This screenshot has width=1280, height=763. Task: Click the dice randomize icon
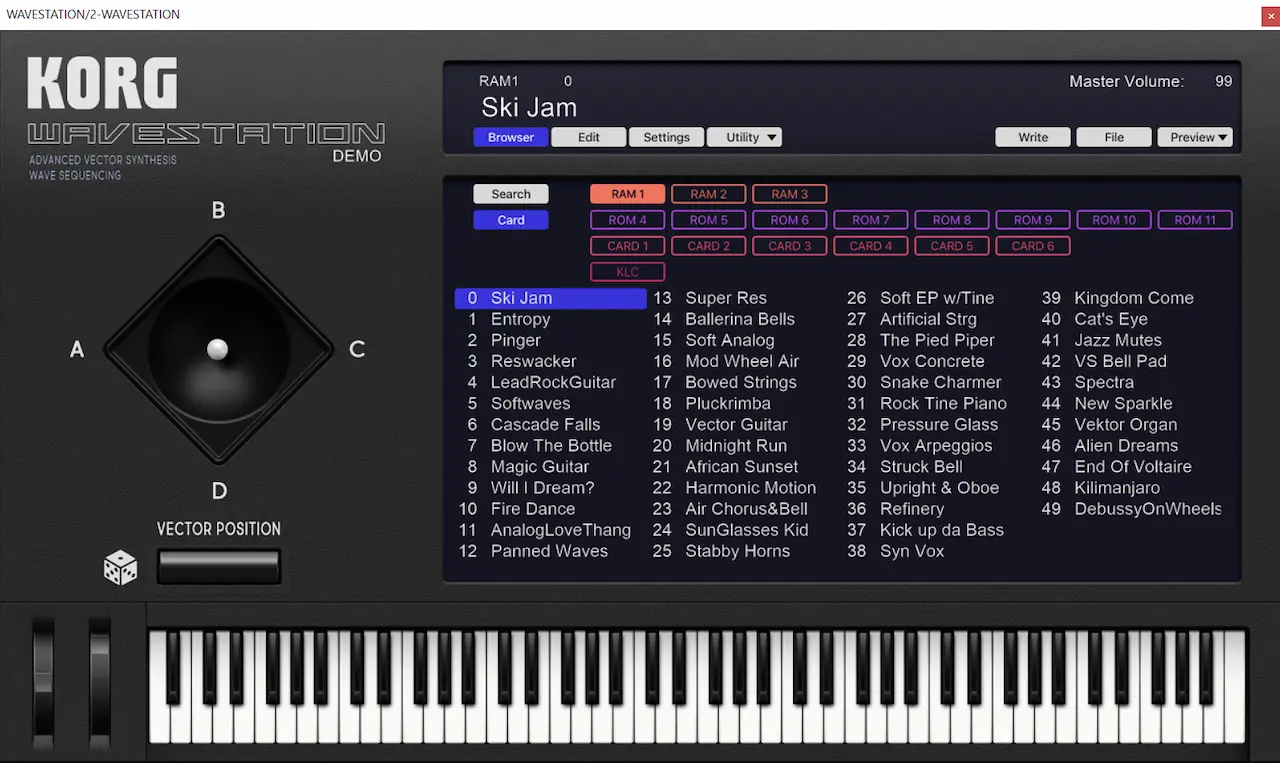pyautogui.click(x=121, y=568)
